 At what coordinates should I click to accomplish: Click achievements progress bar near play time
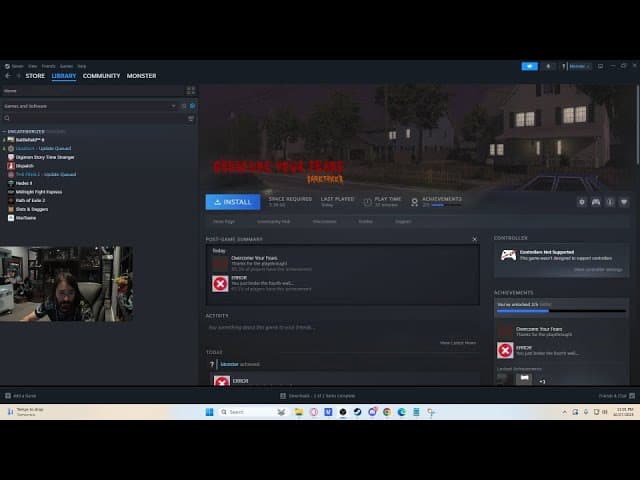click(x=446, y=205)
